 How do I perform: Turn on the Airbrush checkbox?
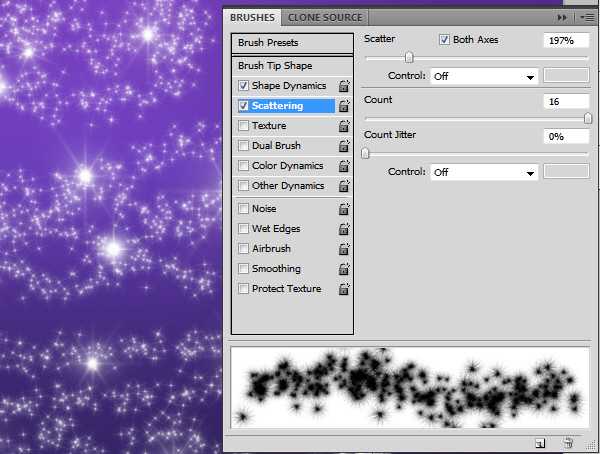tap(244, 249)
